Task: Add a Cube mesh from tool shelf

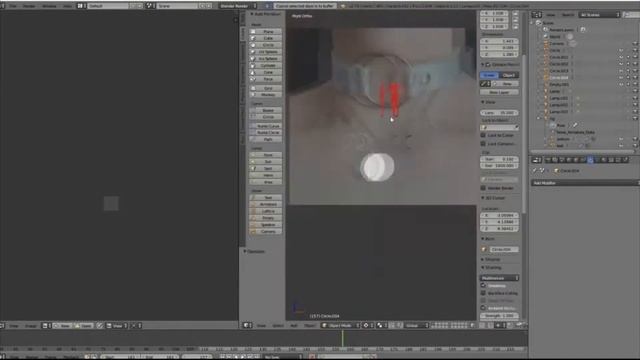Action: [266, 38]
